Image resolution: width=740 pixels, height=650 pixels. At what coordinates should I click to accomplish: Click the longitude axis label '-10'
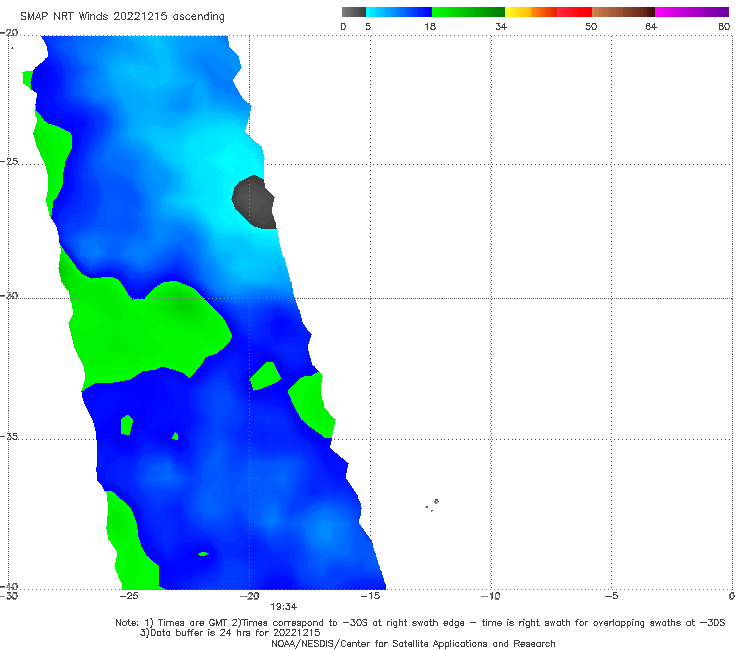tap(491, 596)
